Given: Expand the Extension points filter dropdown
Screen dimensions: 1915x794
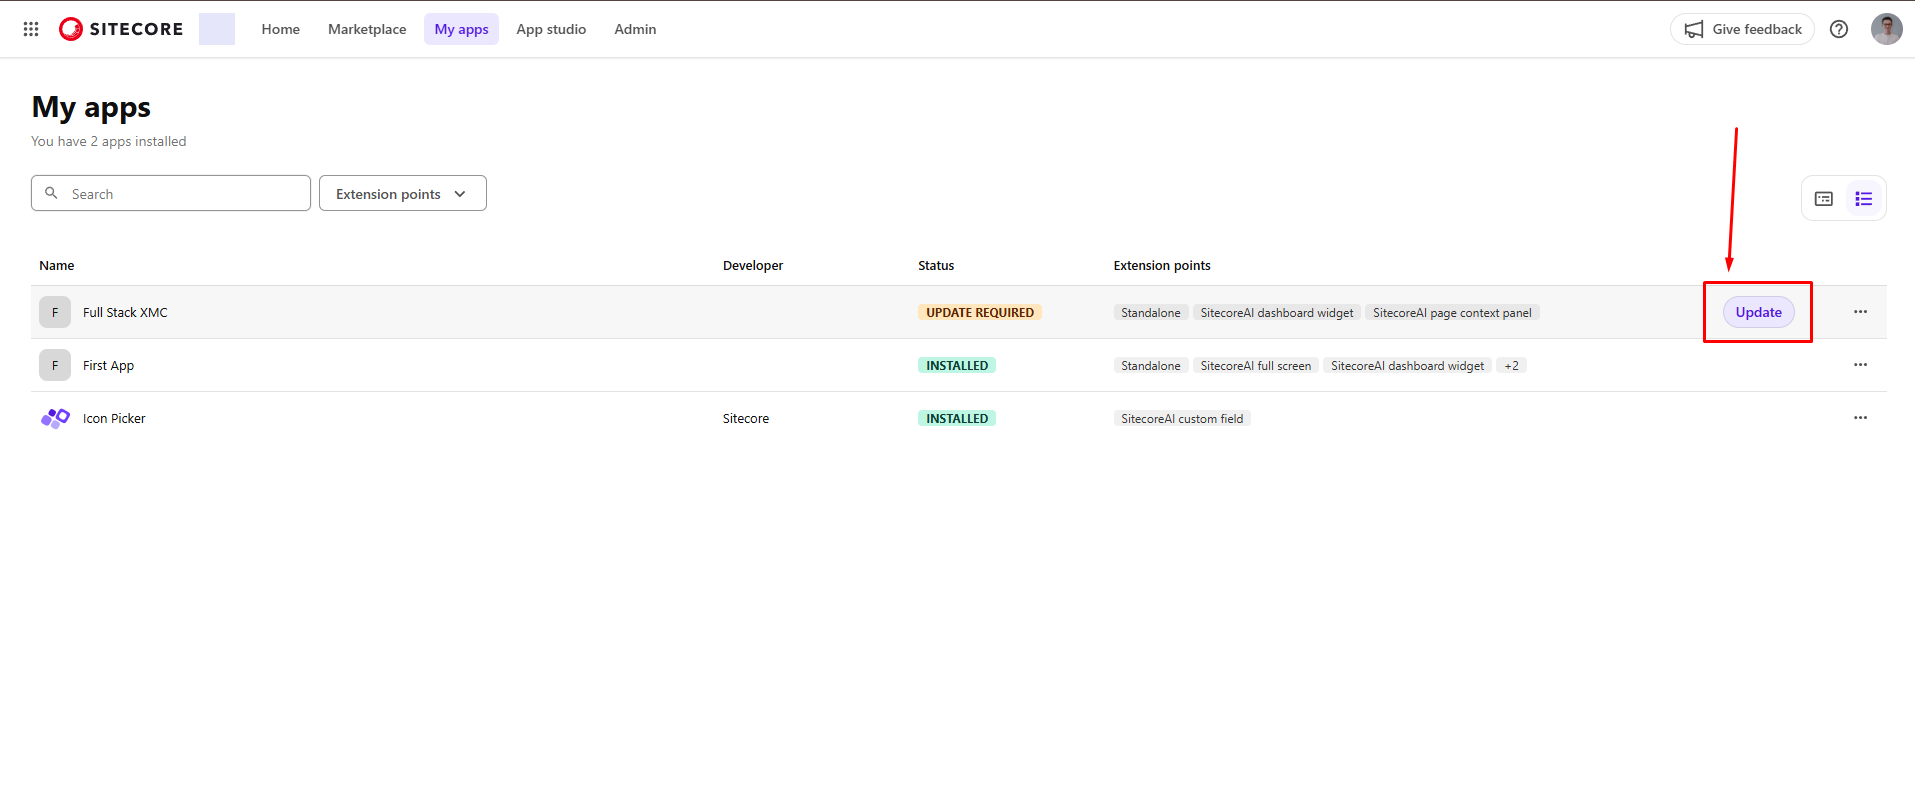Looking at the screenshot, I should [402, 194].
